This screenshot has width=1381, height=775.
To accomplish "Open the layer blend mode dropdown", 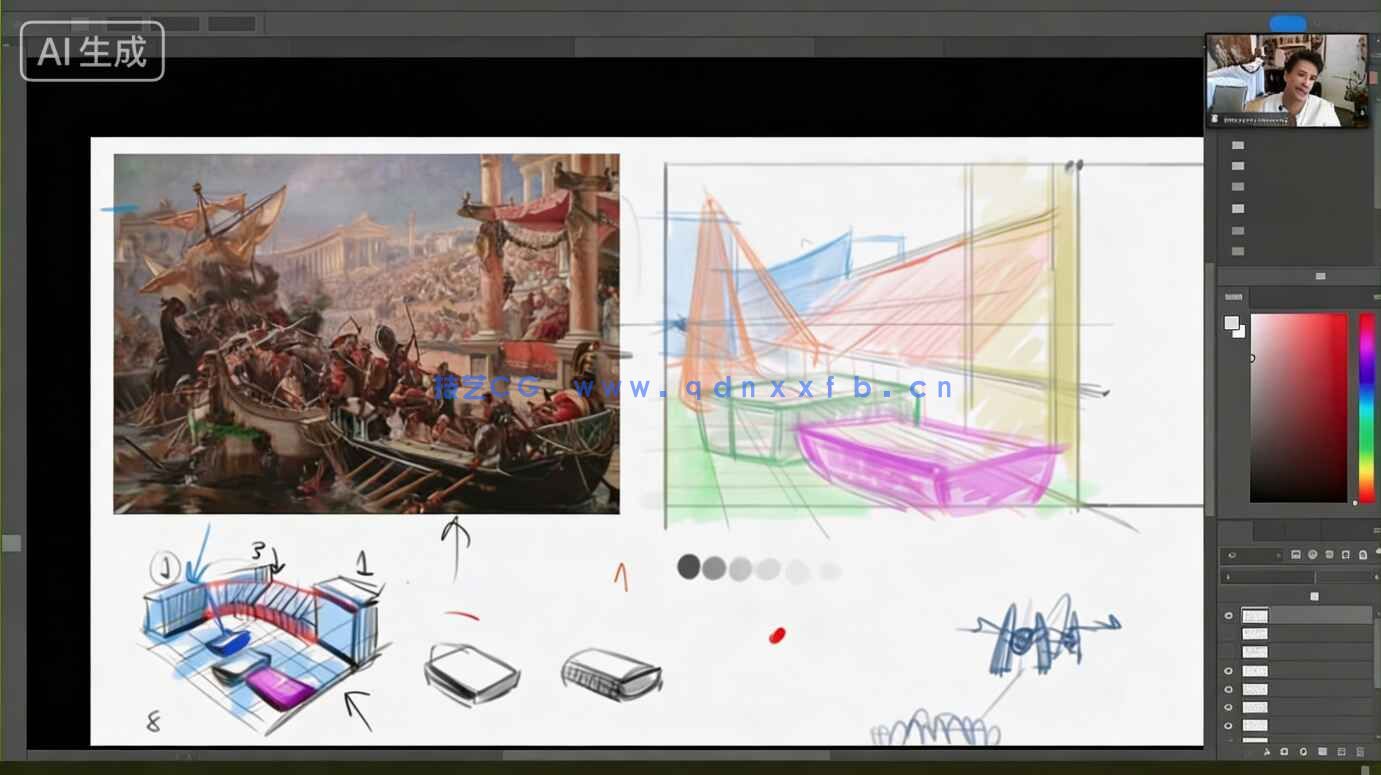I will [1265, 577].
